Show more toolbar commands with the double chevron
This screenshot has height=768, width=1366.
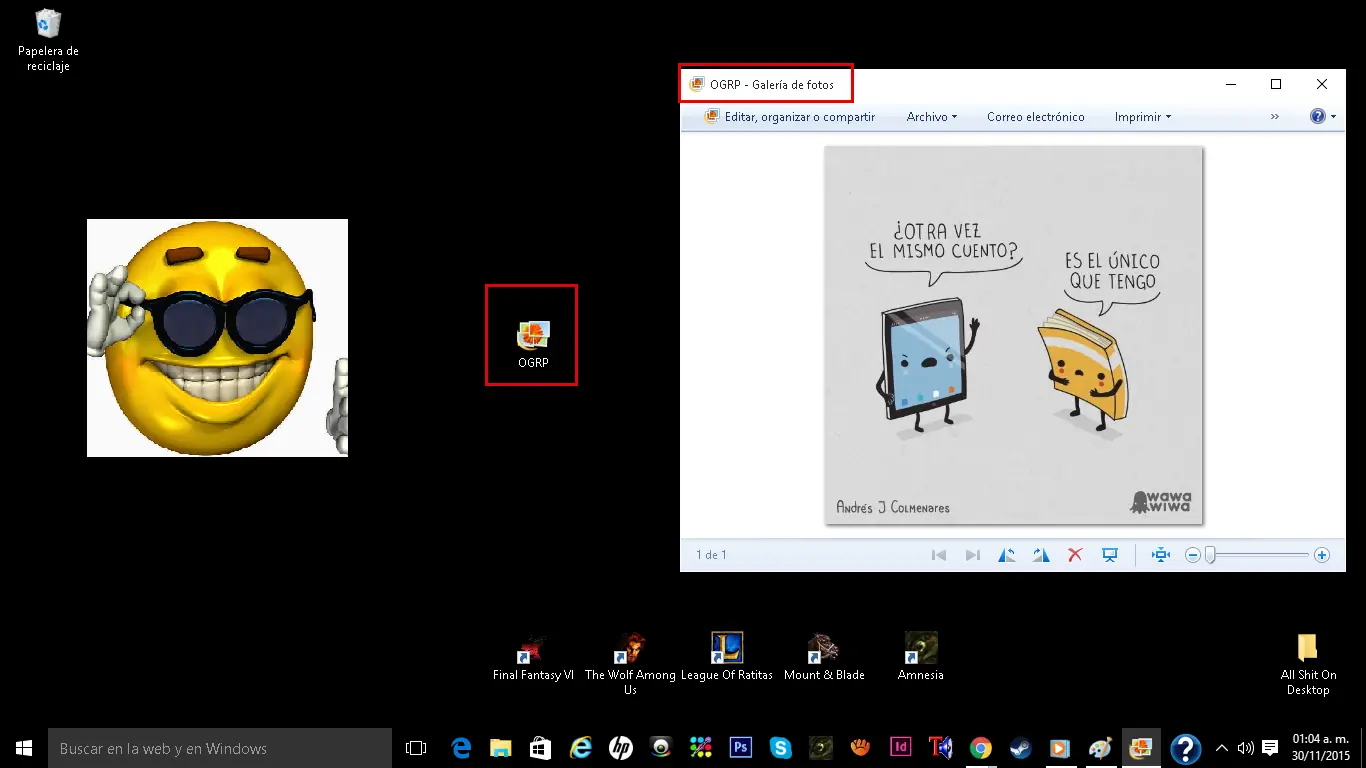1275,117
